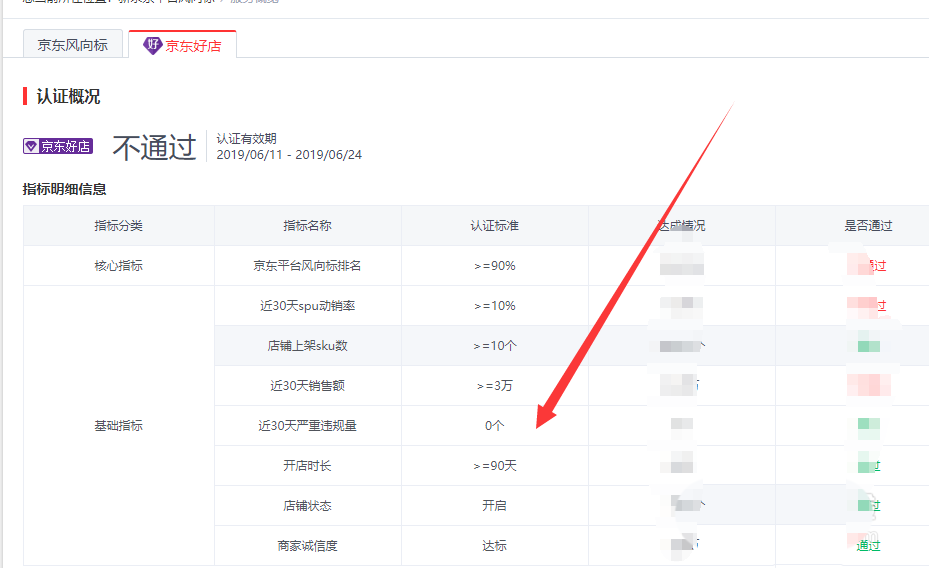Click the 开店时长 row name
929x568 pixels.
click(307, 466)
